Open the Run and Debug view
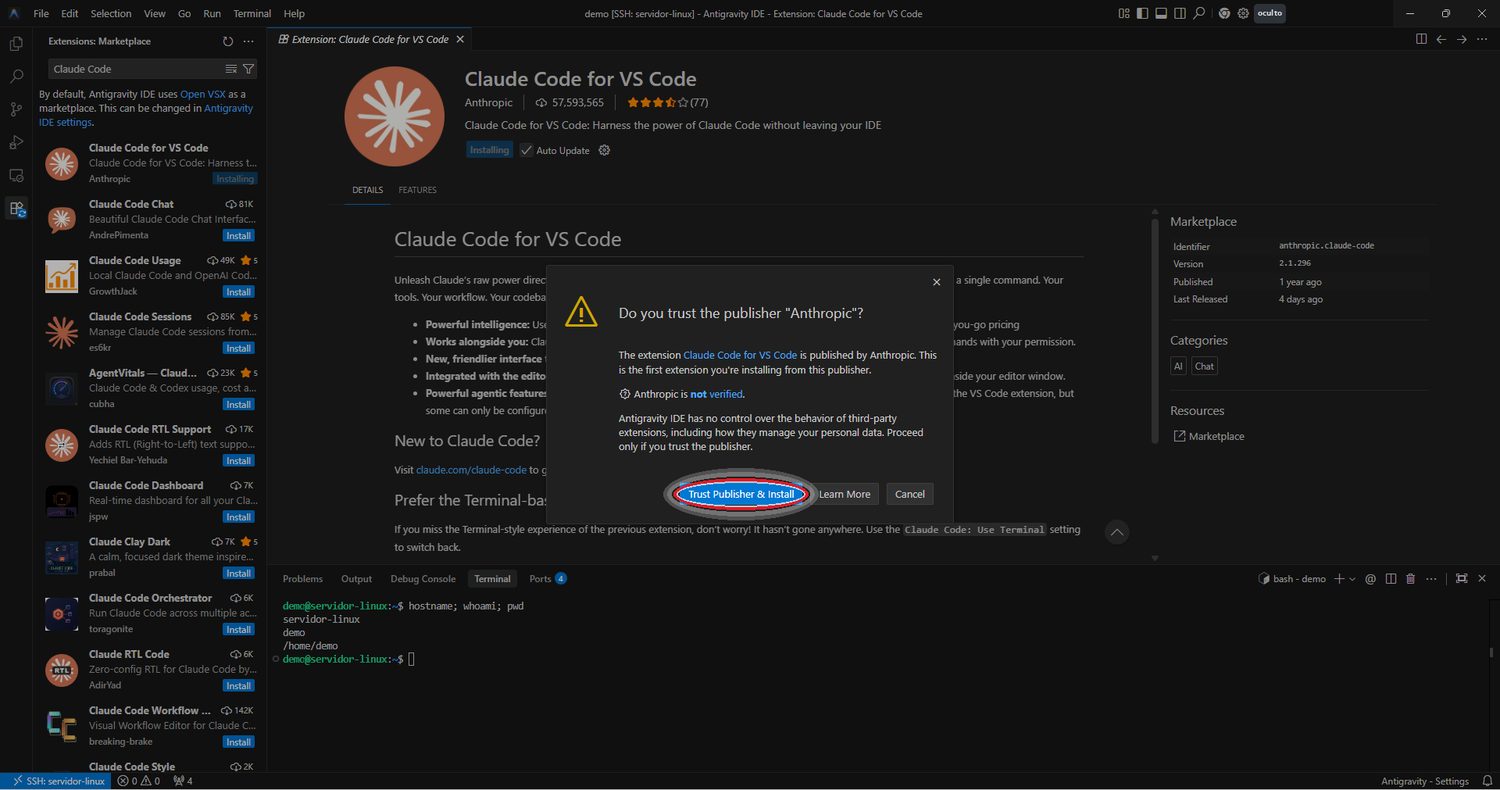The width and height of the screenshot is (1500, 790). 16,142
